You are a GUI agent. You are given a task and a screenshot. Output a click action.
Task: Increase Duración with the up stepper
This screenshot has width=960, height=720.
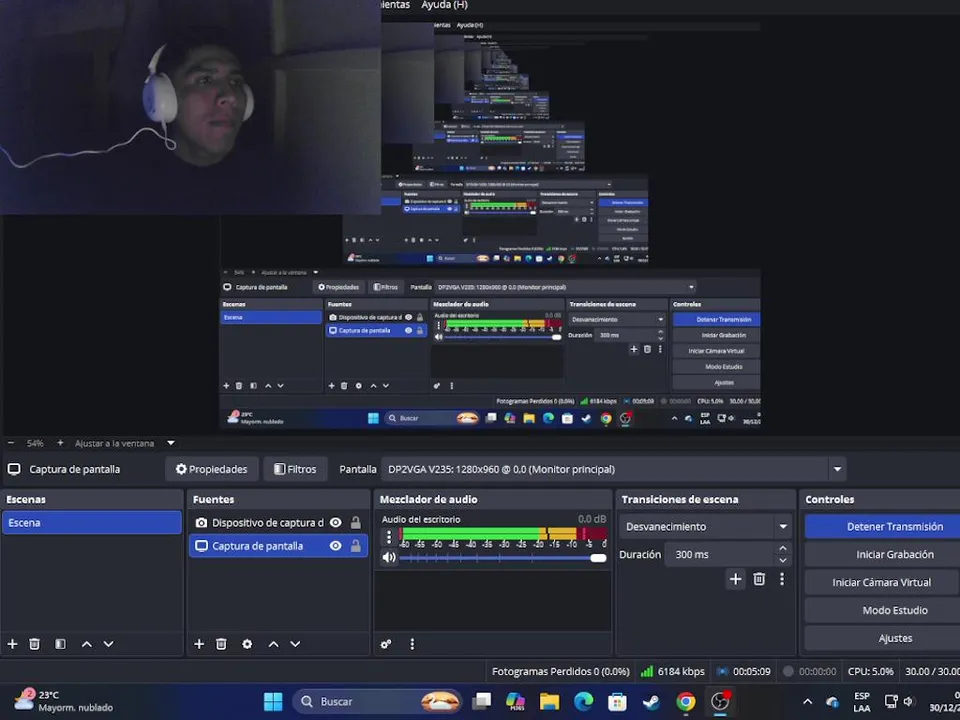point(782,549)
